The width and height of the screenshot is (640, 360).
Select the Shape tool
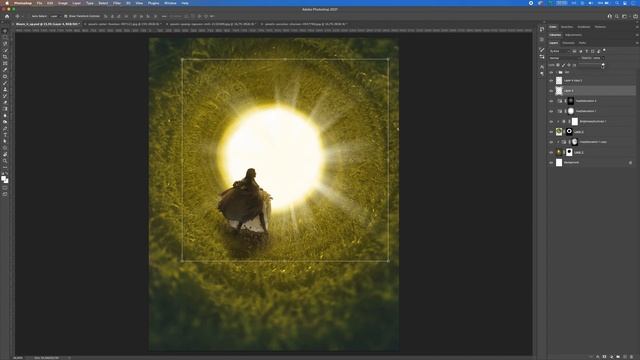tap(5, 148)
